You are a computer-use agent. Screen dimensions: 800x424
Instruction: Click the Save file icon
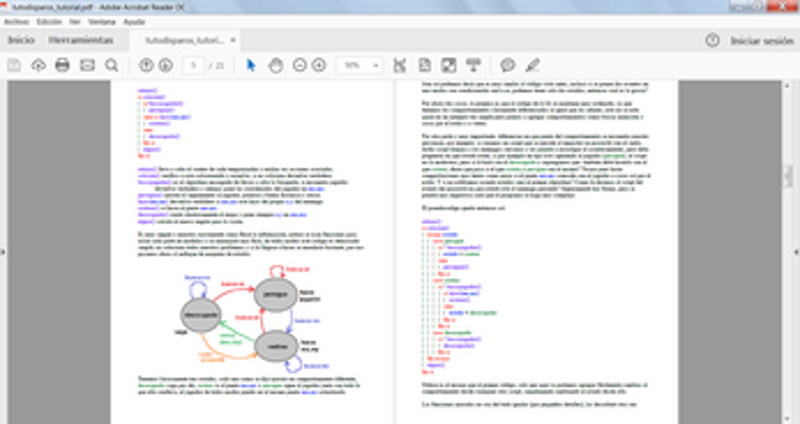point(14,65)
